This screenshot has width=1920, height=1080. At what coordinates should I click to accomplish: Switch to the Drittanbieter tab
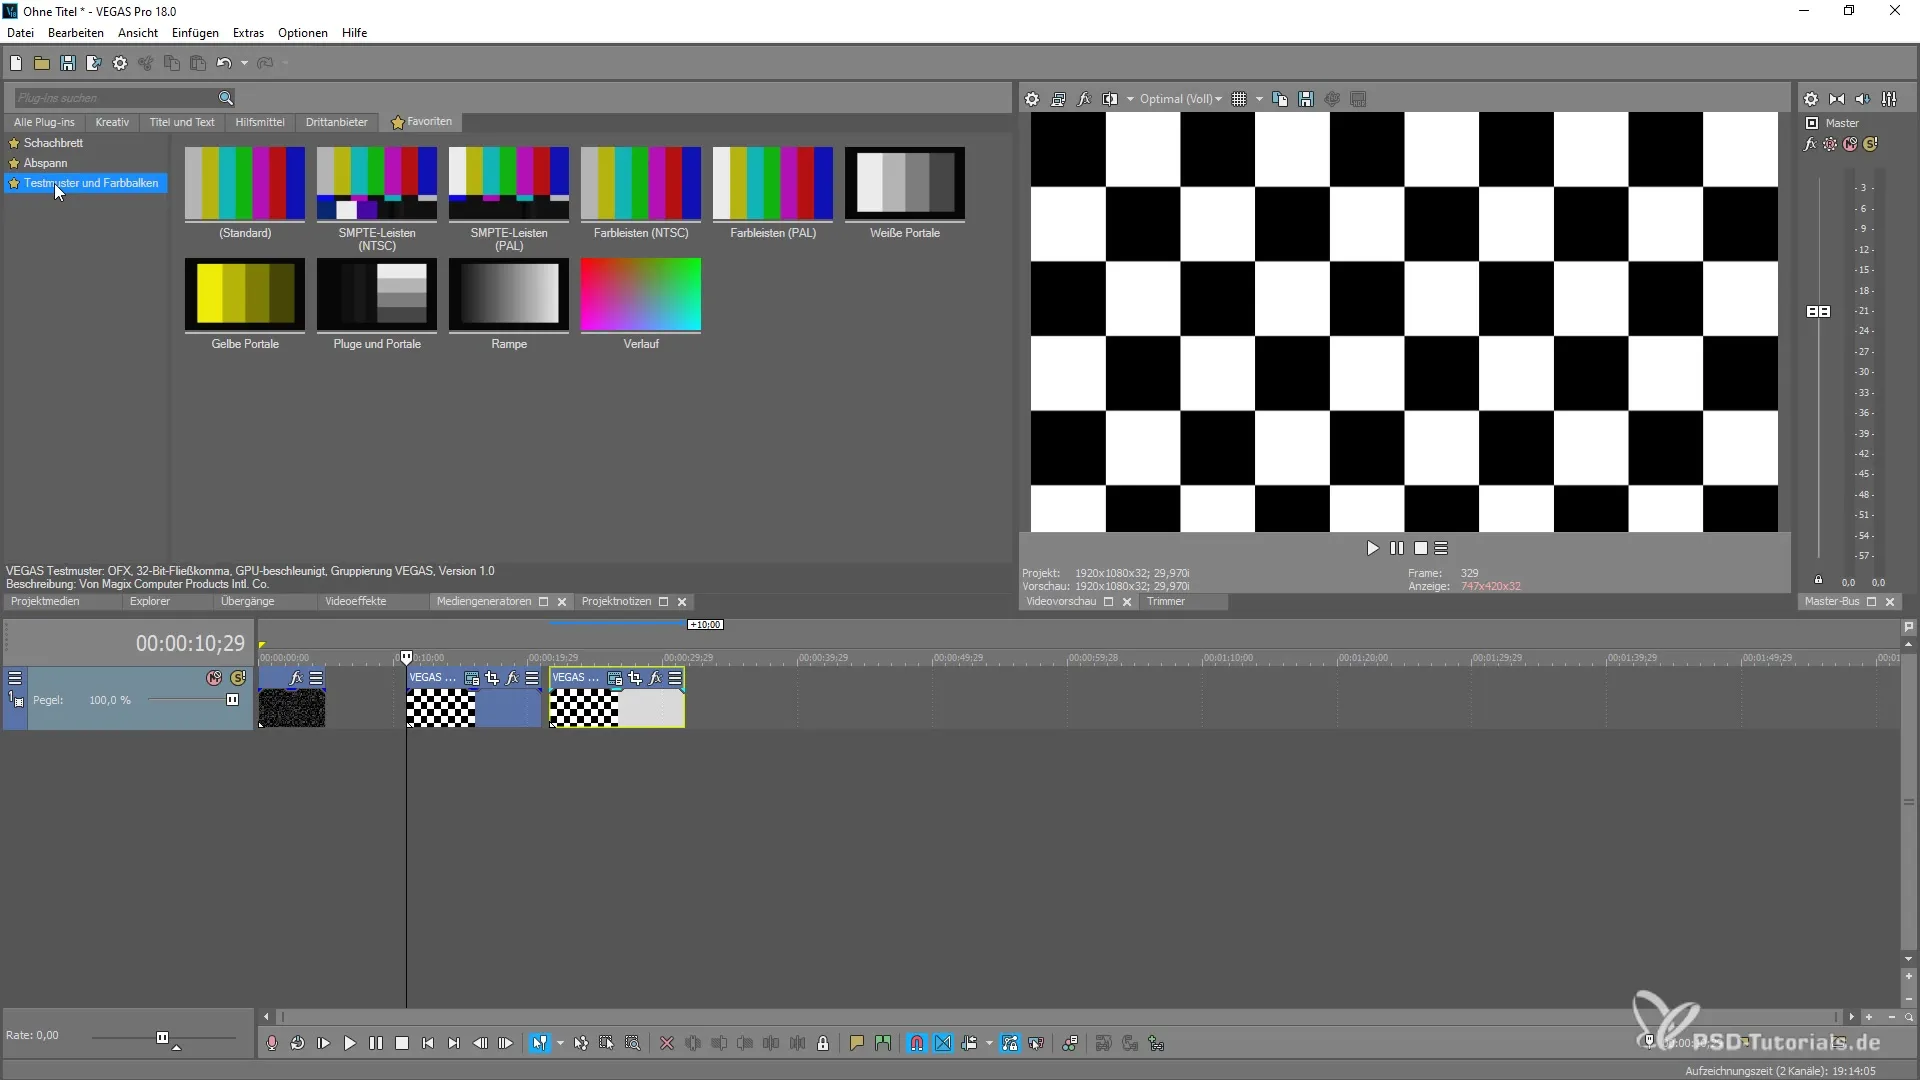336,122
